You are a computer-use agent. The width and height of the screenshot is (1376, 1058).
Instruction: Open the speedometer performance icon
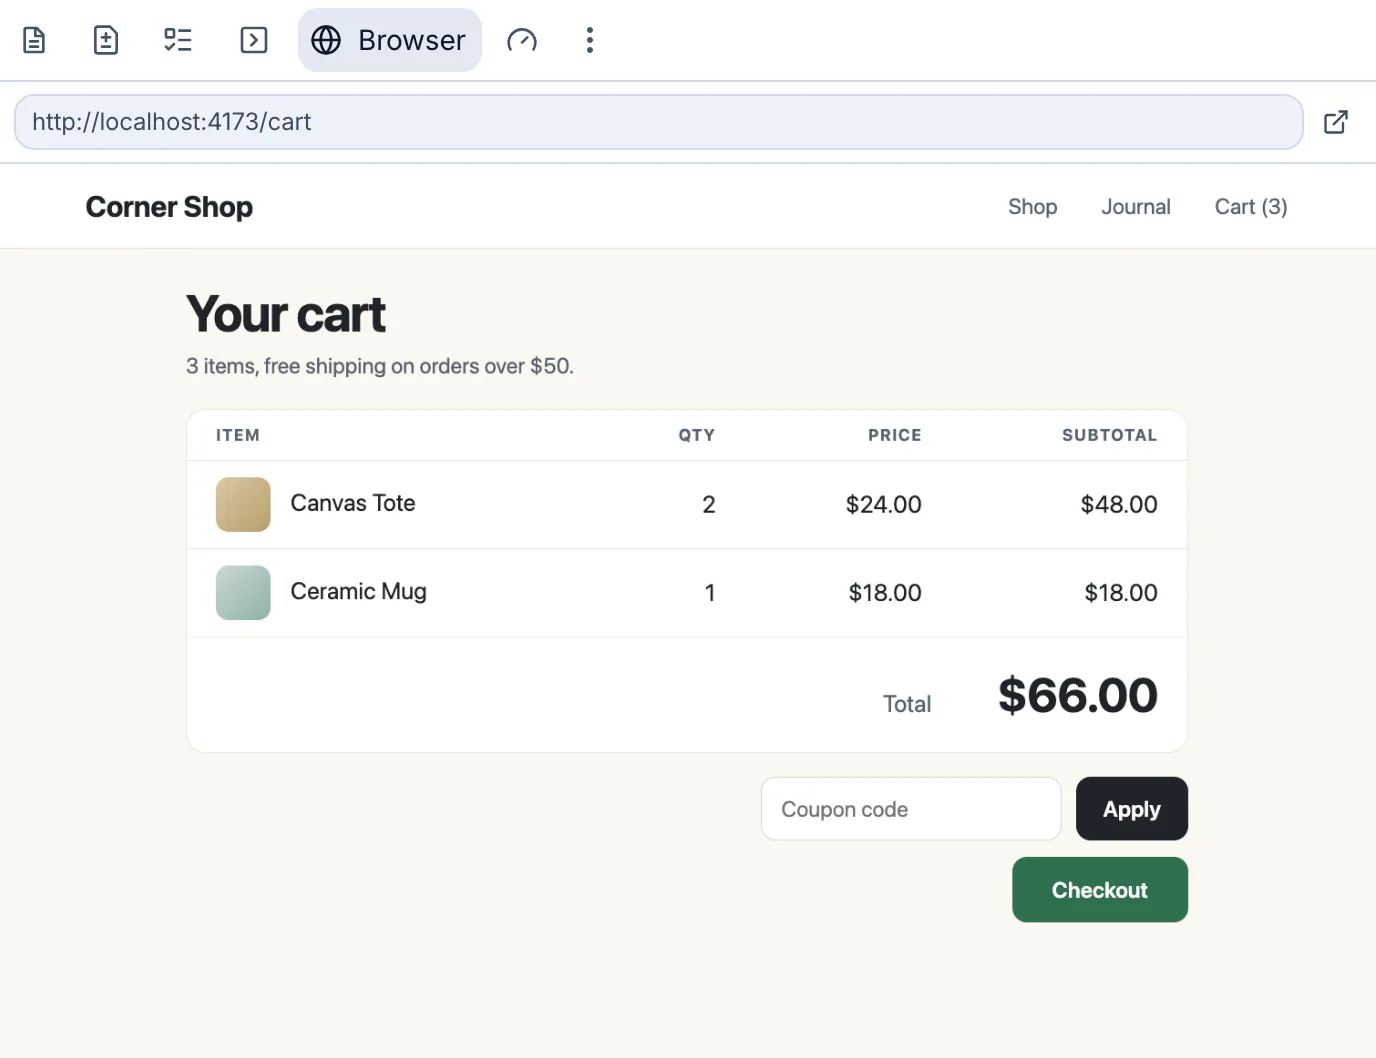pos(522,40)
